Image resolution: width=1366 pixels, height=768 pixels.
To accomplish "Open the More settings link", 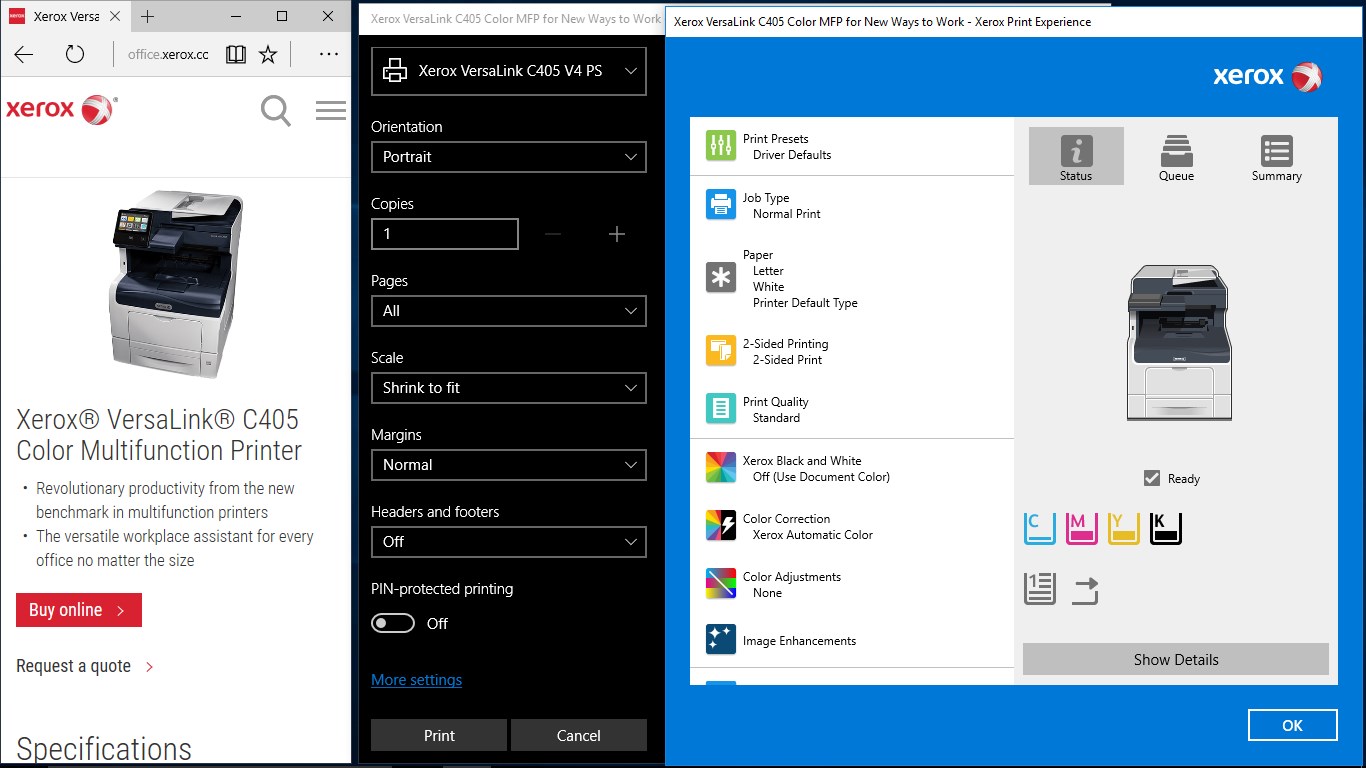I will point(416,680).
